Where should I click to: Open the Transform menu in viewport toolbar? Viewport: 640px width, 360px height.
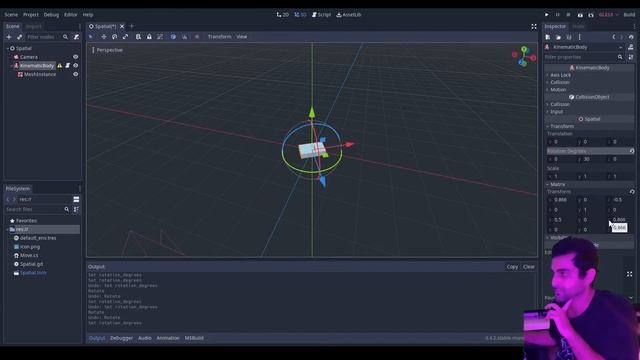coord(220,37)
